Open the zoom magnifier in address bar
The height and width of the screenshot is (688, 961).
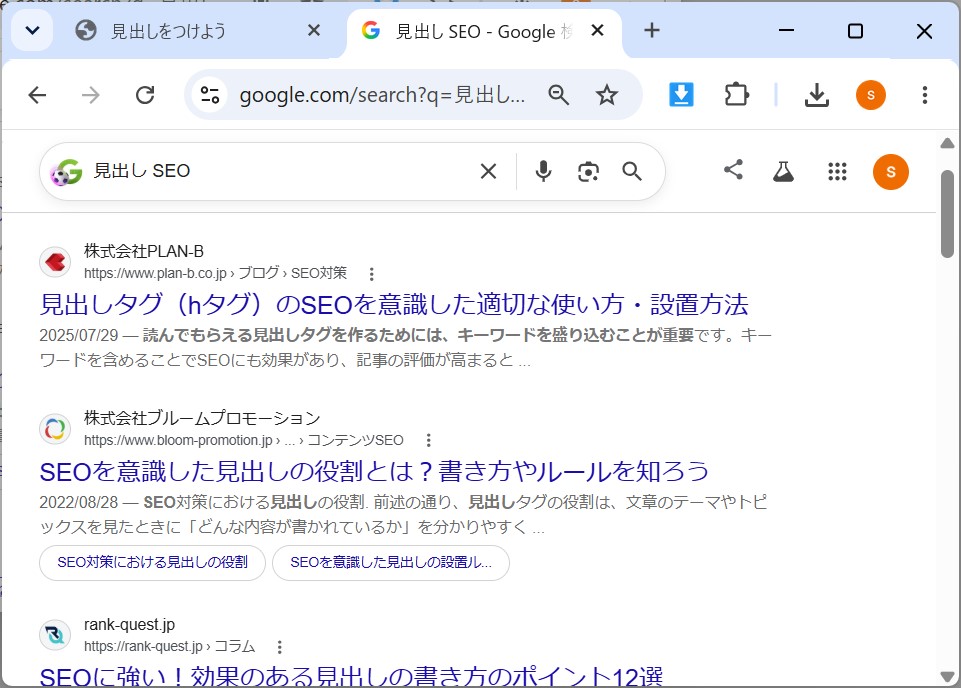tap(558, 95)
